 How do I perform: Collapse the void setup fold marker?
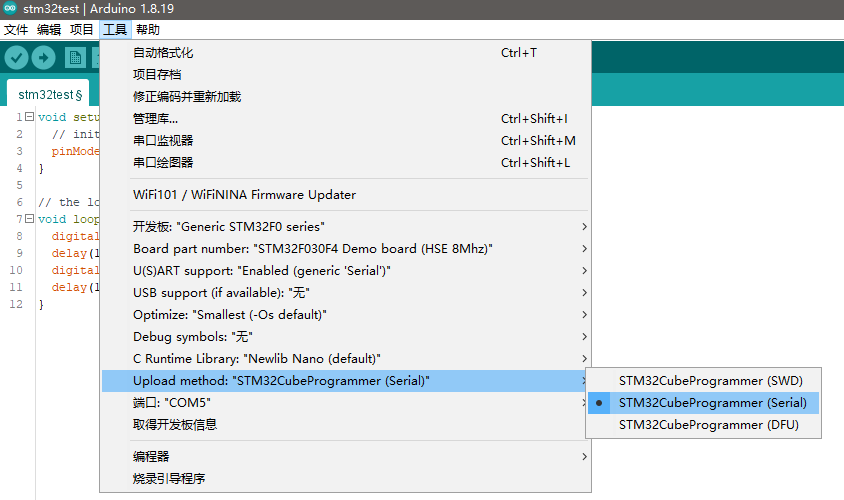pyautogui.click(x=30, y=117)
